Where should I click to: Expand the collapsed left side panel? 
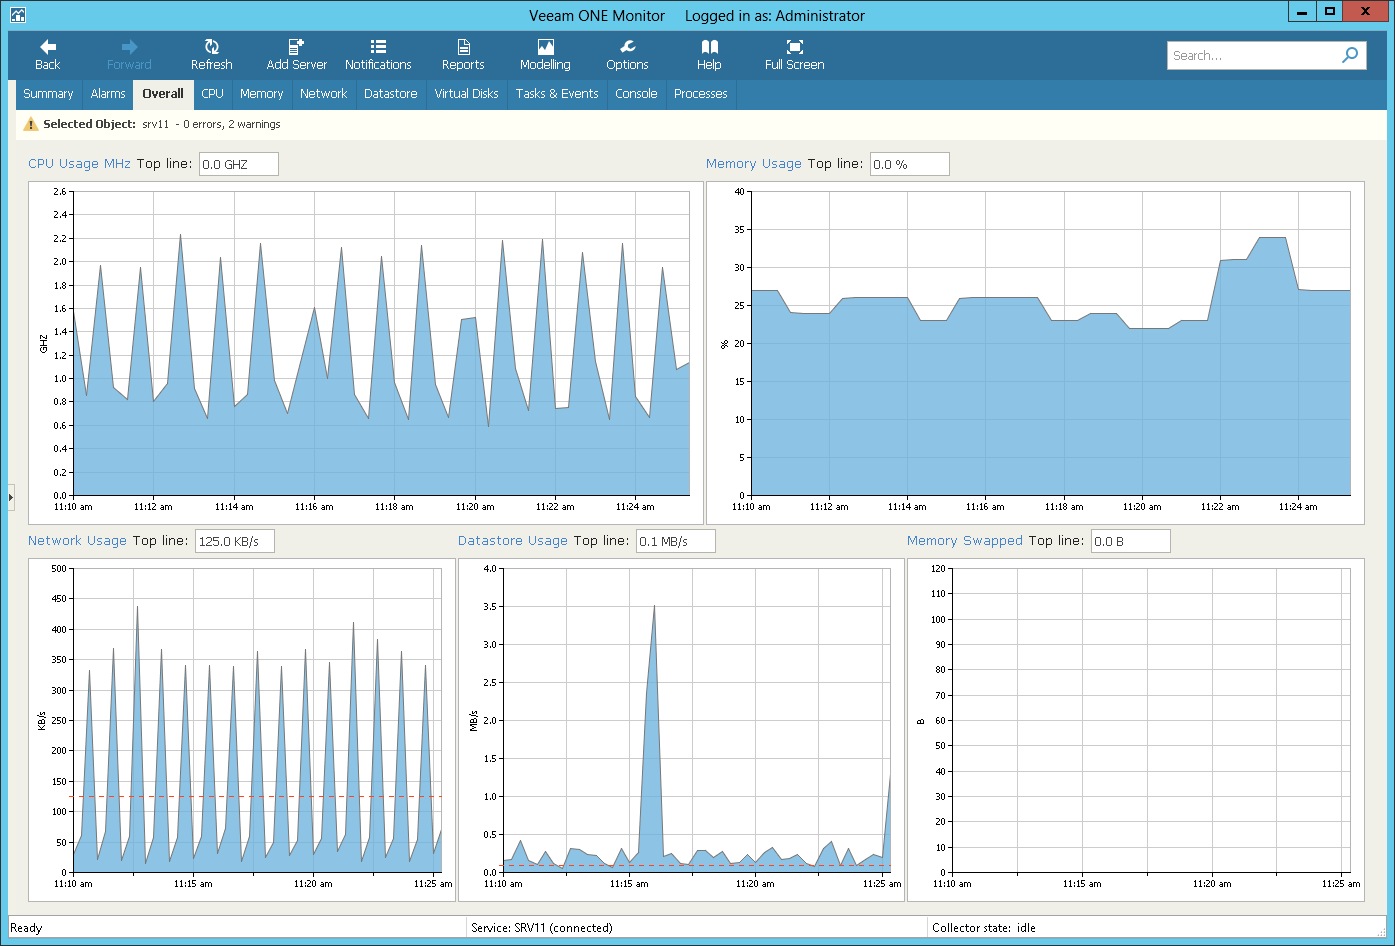pyautogui.click(x=11, y=496)
